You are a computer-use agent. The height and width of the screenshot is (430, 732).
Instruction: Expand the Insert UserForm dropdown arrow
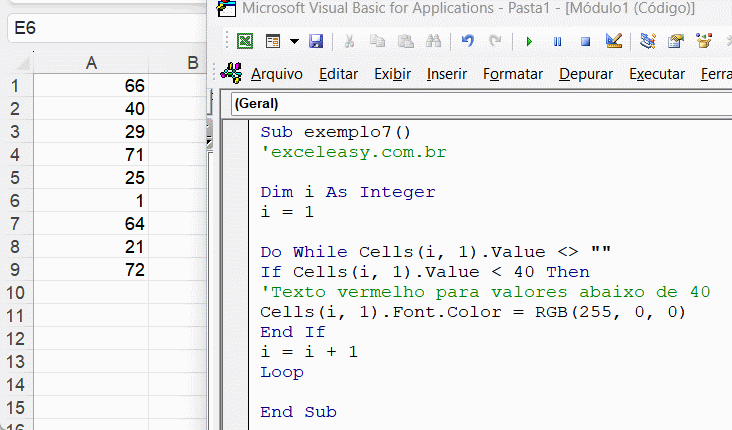click(x=294, y=41)
